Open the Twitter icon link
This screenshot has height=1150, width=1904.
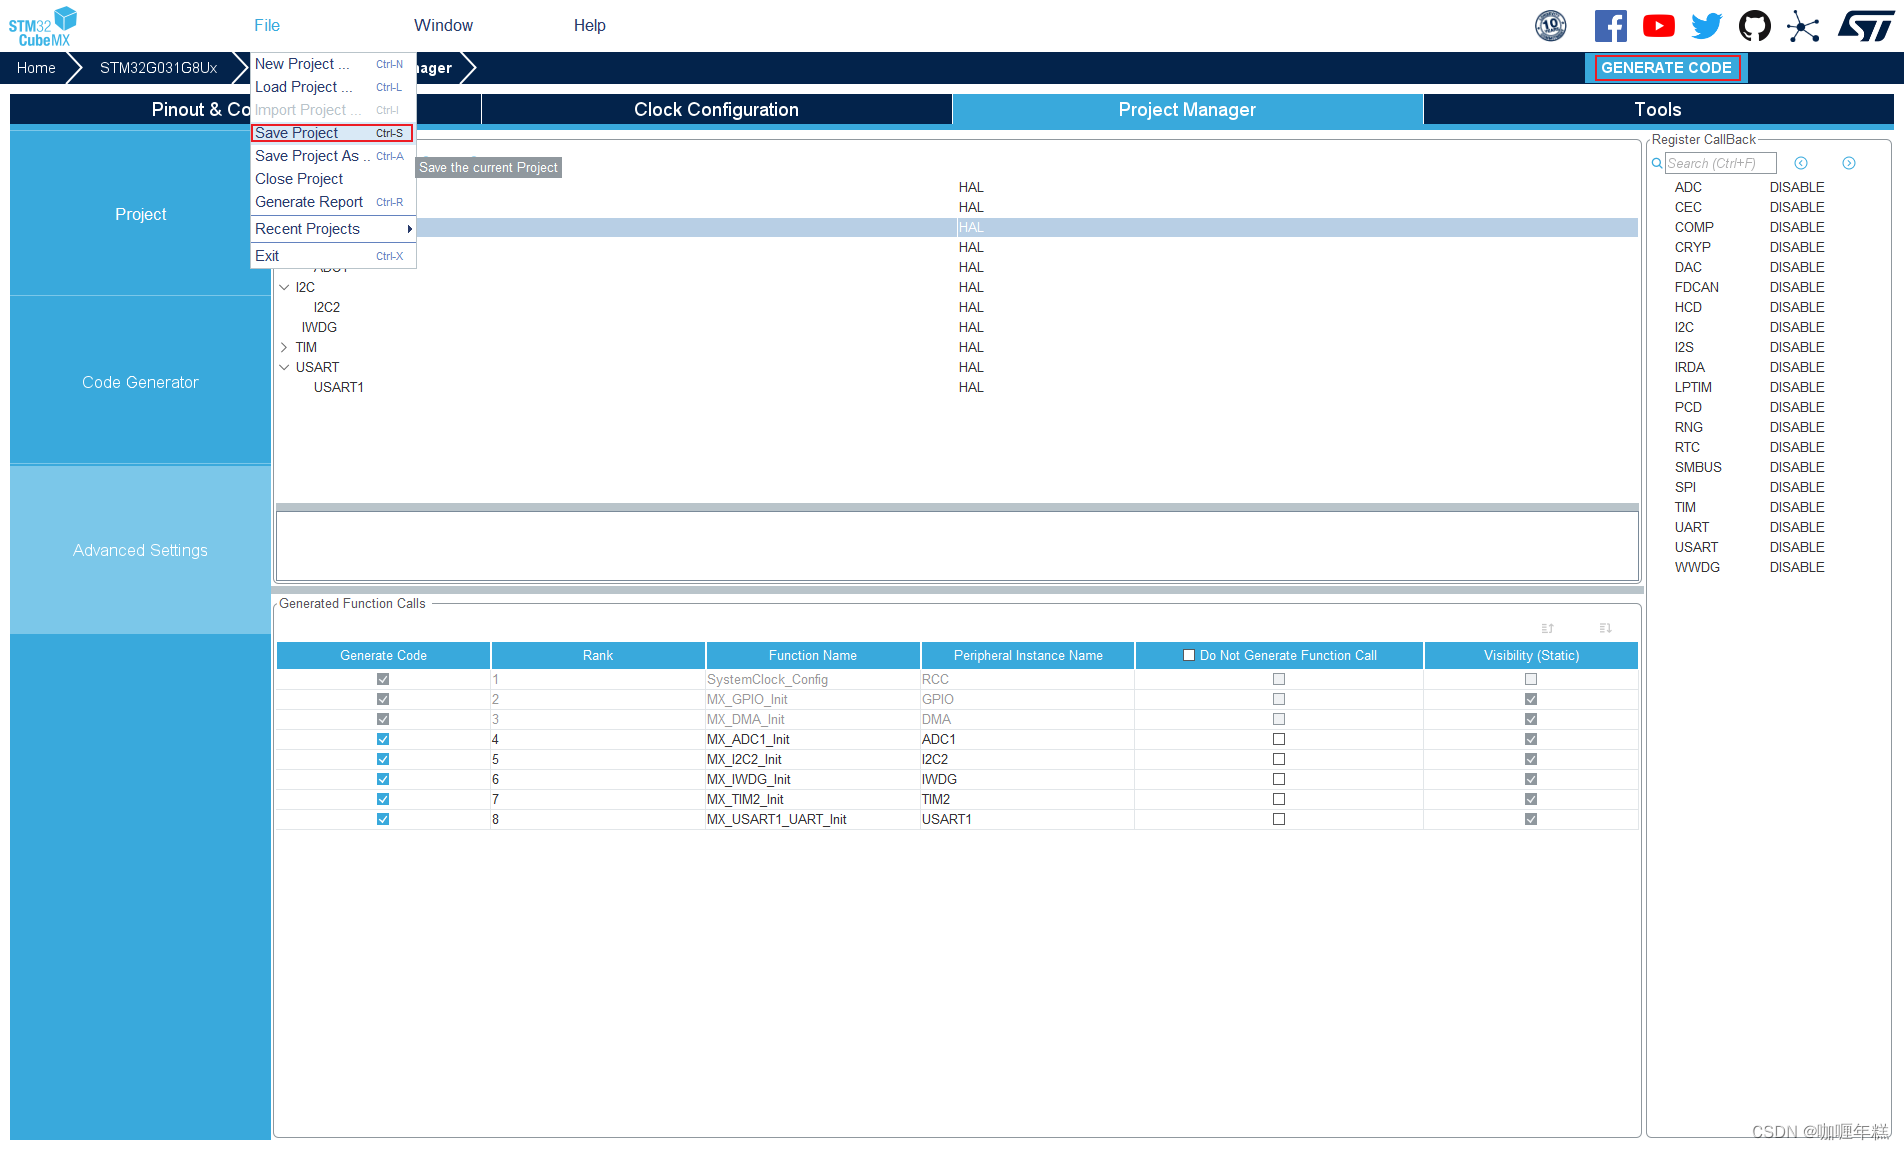click(1706, 26)
